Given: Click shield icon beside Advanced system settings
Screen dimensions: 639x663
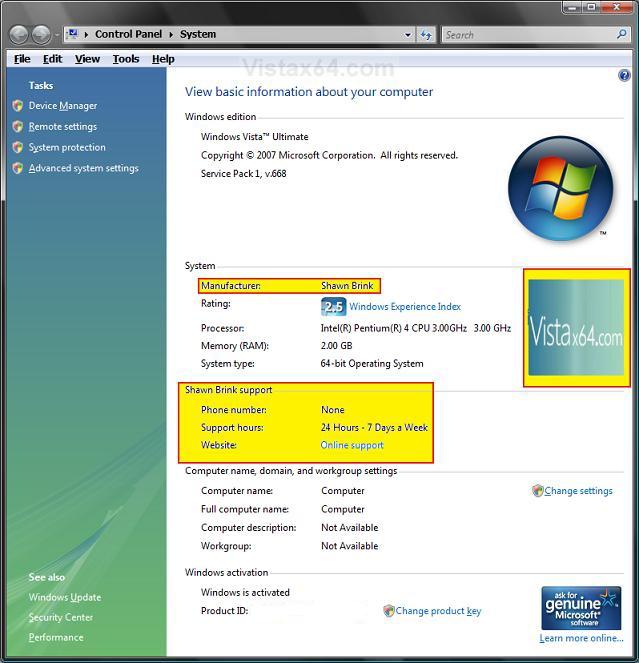Looking at the screenshot, I should [18, 168].
